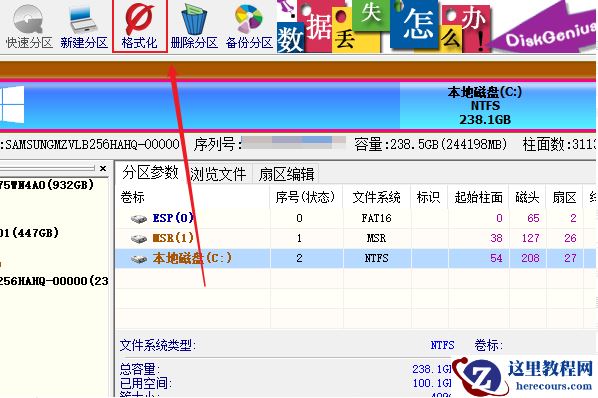Click the SAMSUNGMZVLB256HAHQ-00000 model text
Screen dimensions: 598x398
pos(92,144)
